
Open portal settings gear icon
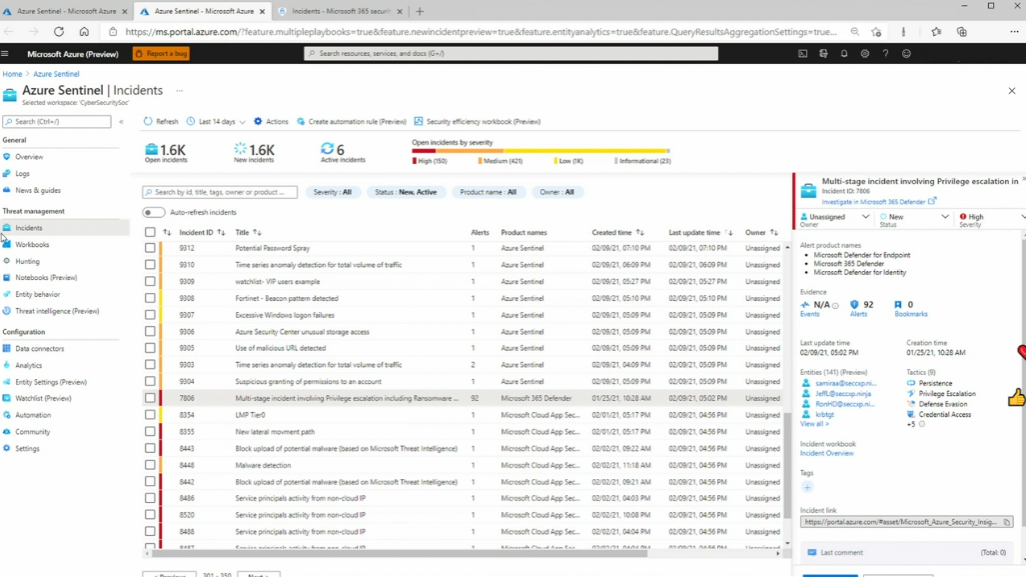tap(864, 54)
